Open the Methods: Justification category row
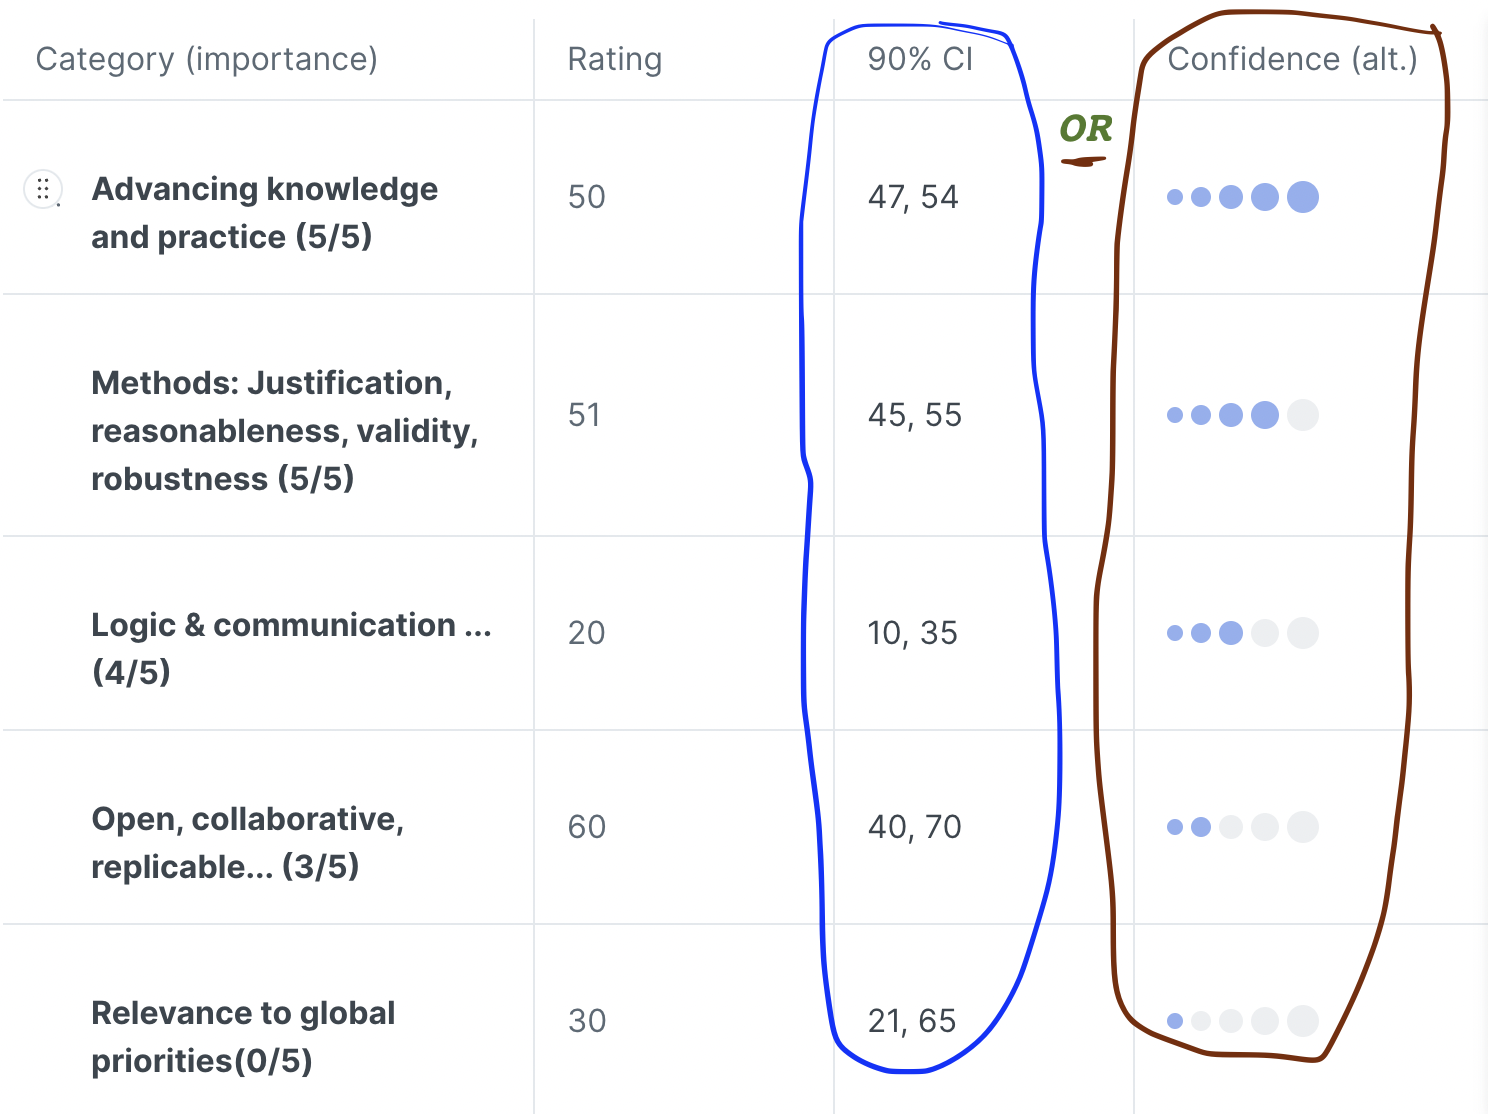Image resolution: width=1488 pixels, height=1114 pixels. (x=284, y=431)
